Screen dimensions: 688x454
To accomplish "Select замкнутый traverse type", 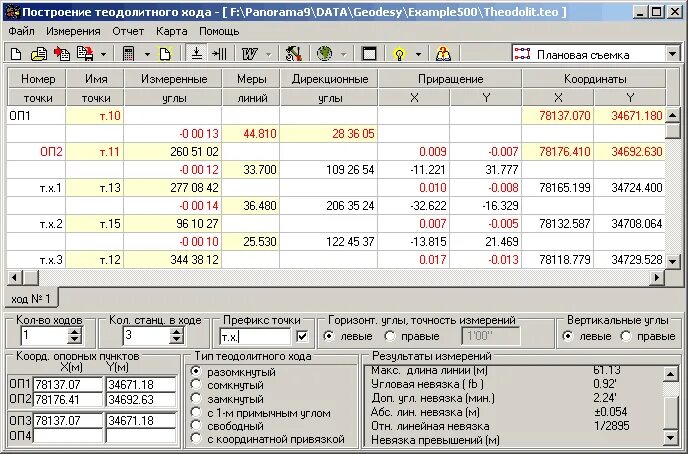I will [x=196, y=399].
